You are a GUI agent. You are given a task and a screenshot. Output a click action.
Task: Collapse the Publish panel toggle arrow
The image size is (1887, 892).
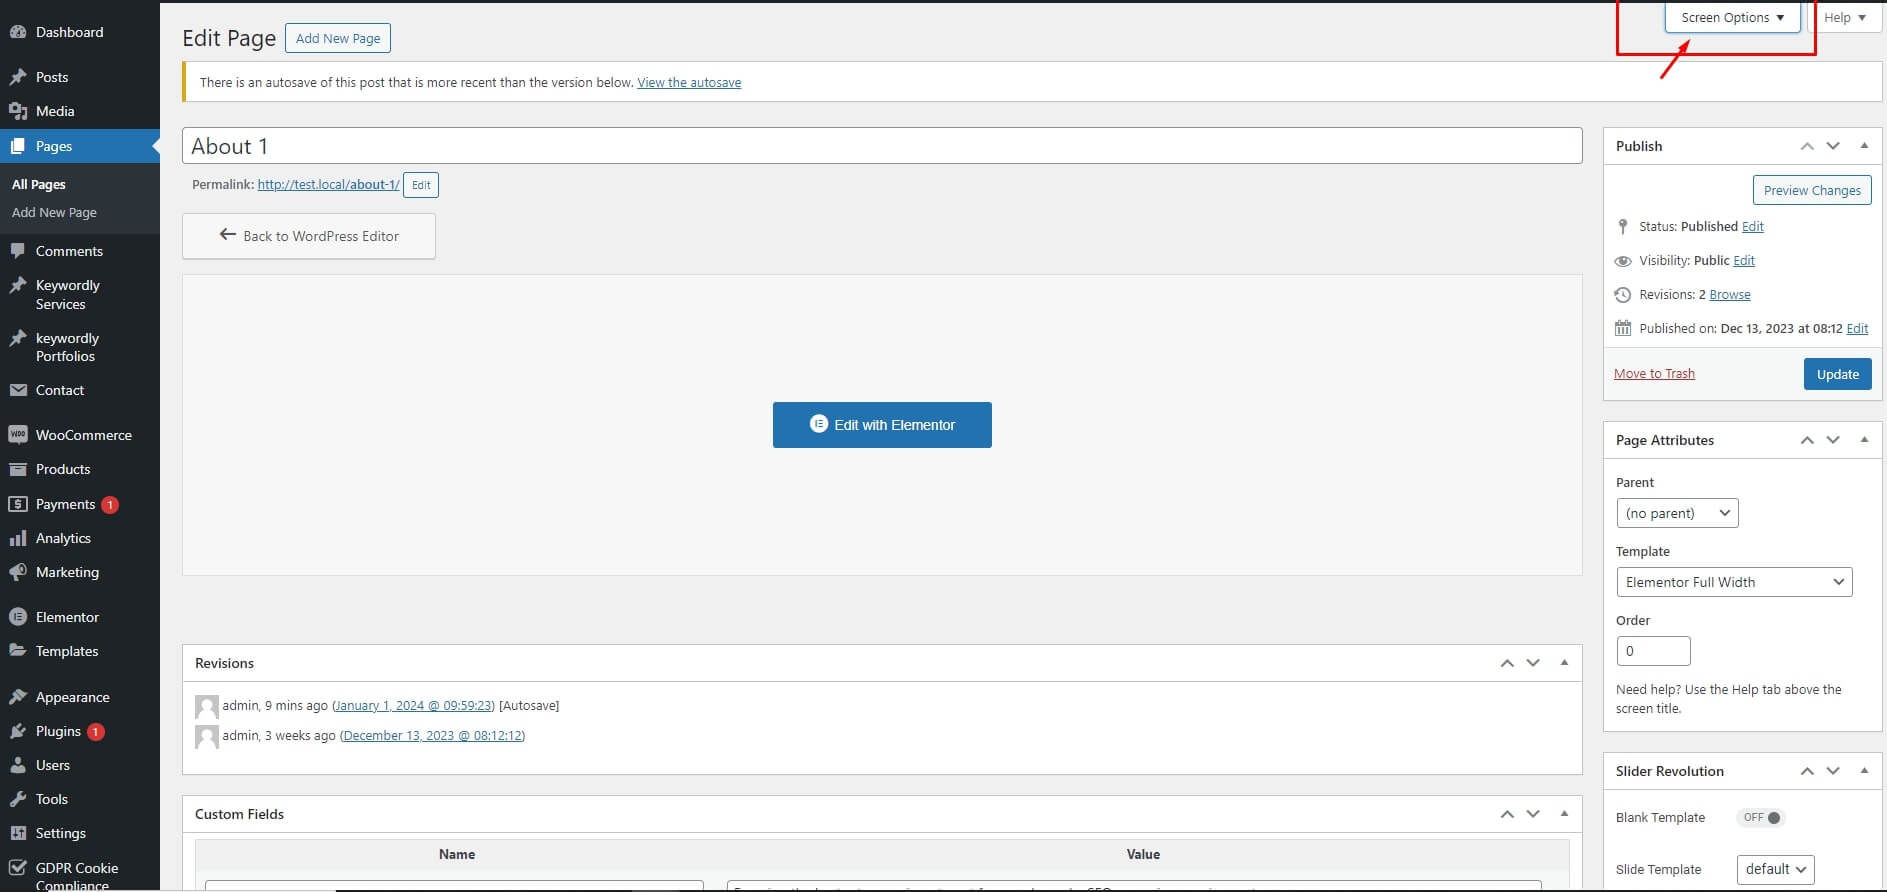coord(1864,146)
